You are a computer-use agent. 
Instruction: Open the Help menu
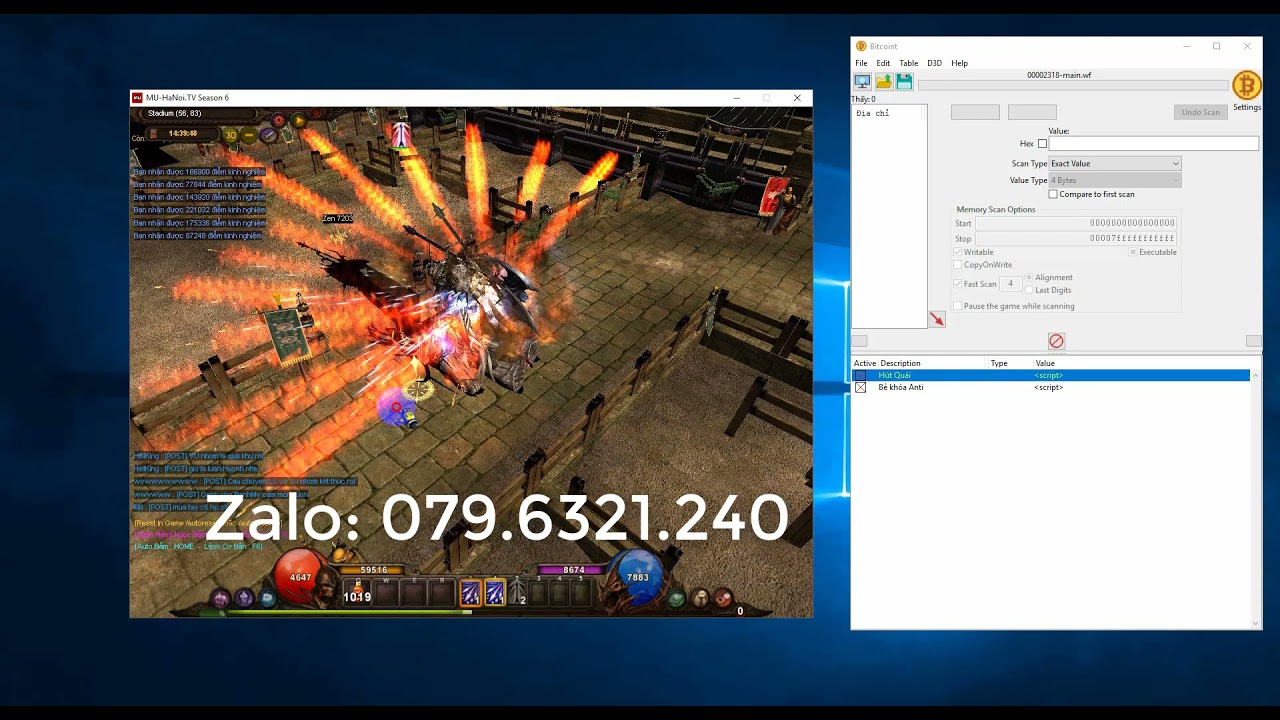coord(959,63)
